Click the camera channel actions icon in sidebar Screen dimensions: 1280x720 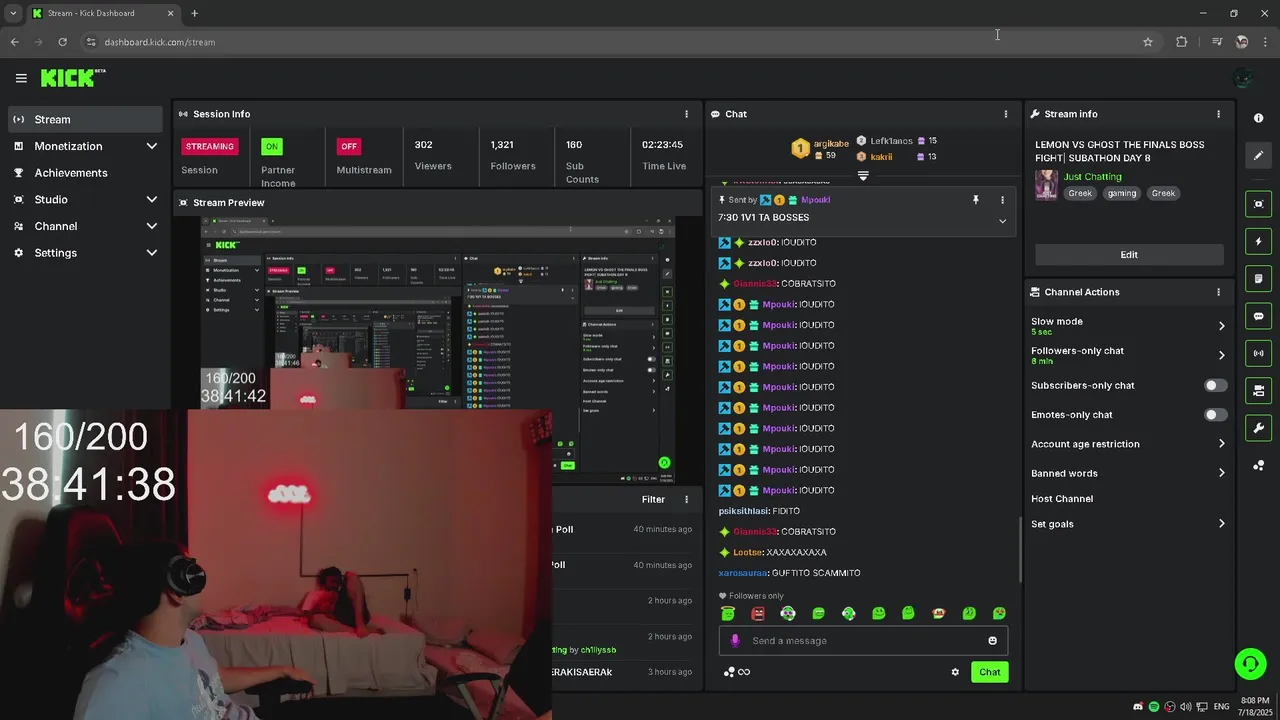click(x=1258, y=390)
